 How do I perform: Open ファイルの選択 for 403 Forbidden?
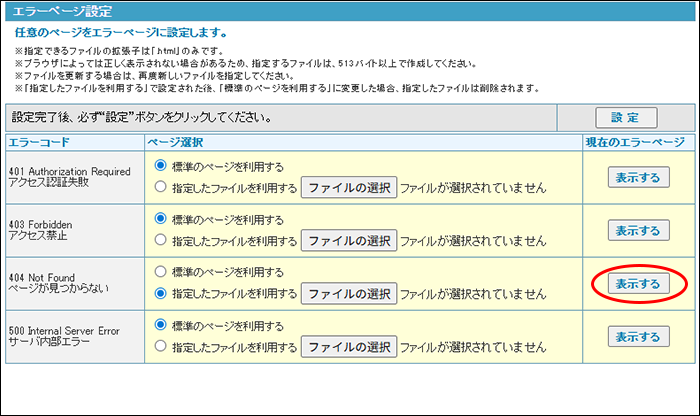click(x=349, y=241)
